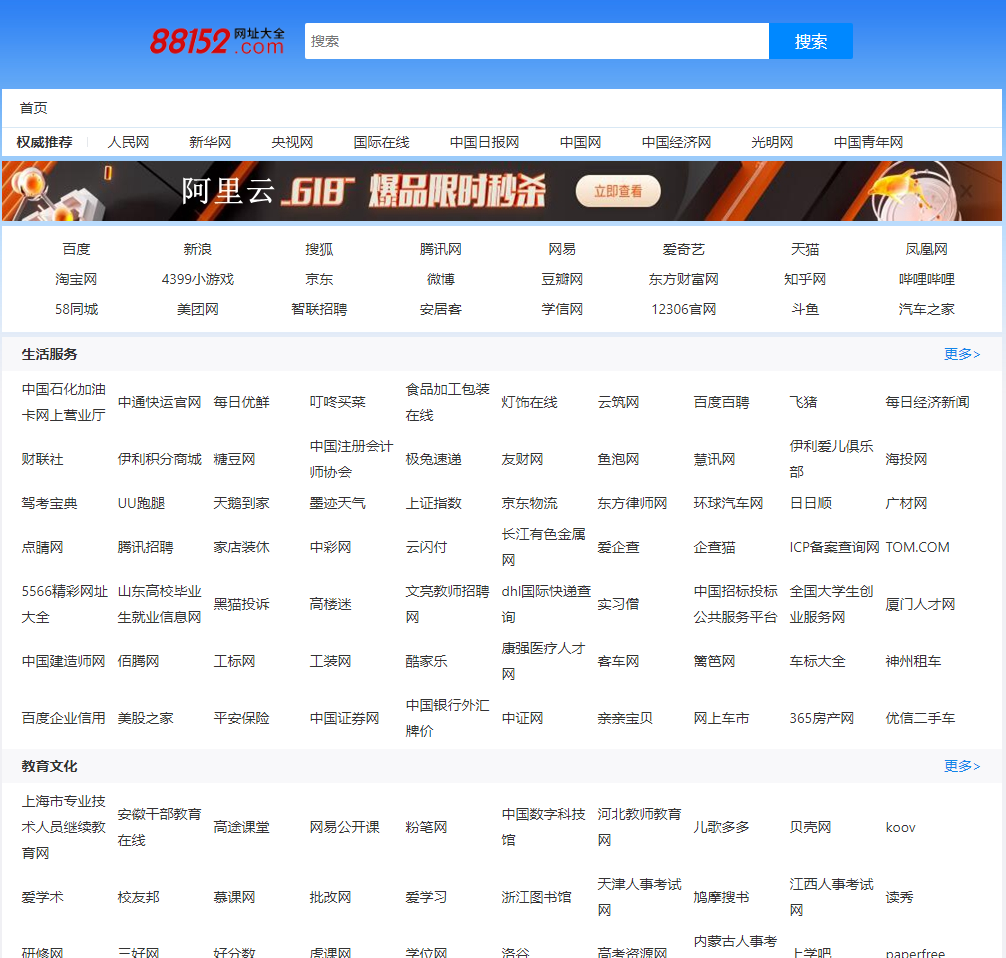The height and width of the screenshot is (958, 1006).
Task: Open the 百度 link
Action: click(76, 249)
